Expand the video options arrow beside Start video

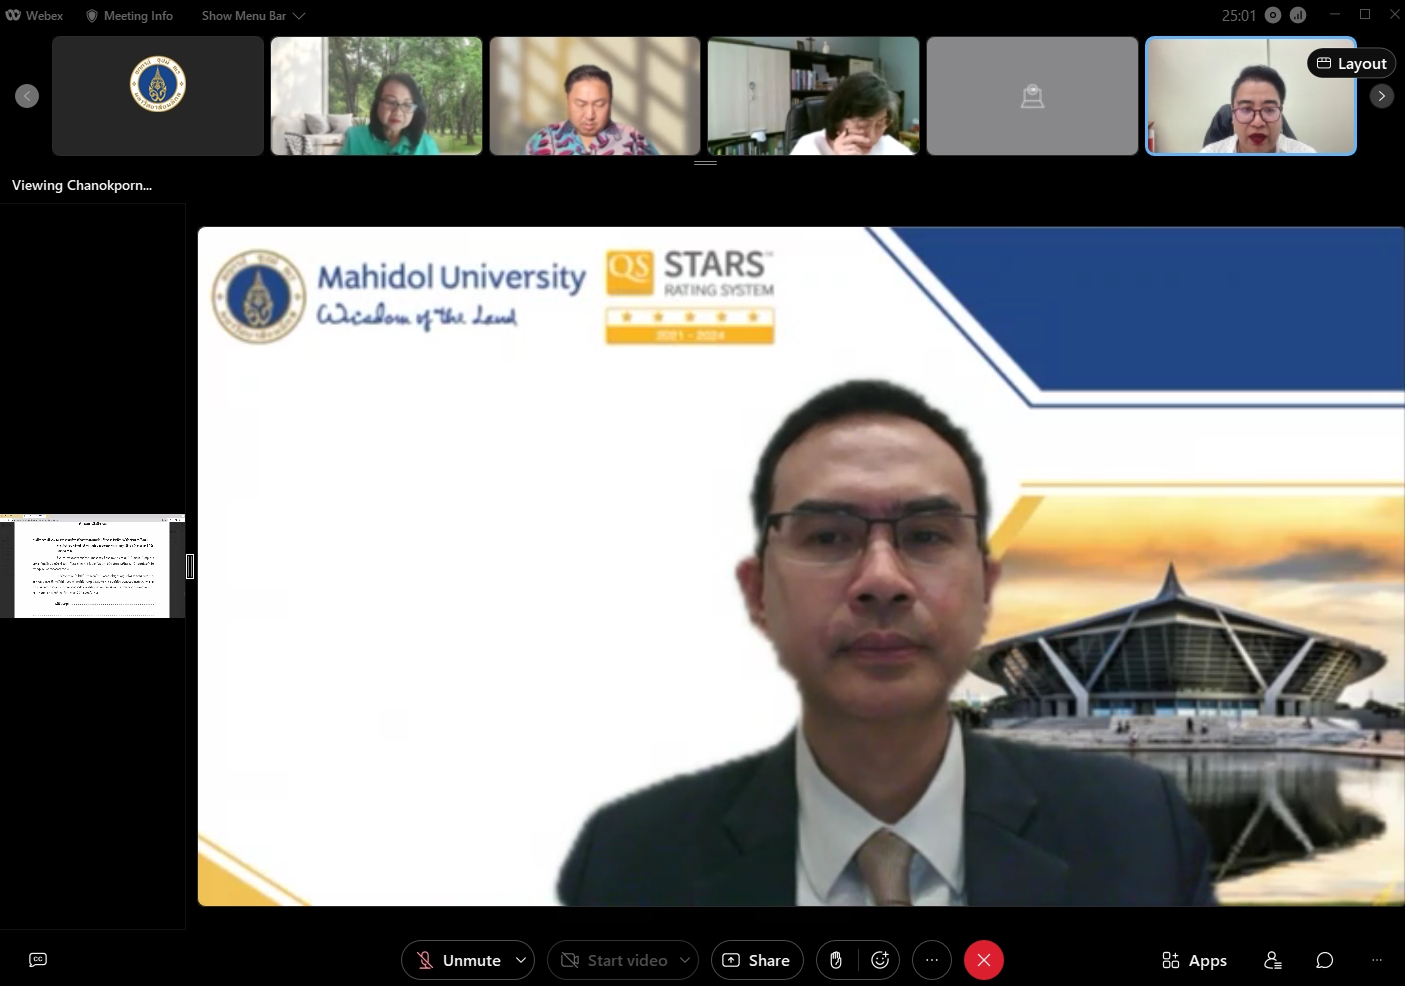point(685,960)
